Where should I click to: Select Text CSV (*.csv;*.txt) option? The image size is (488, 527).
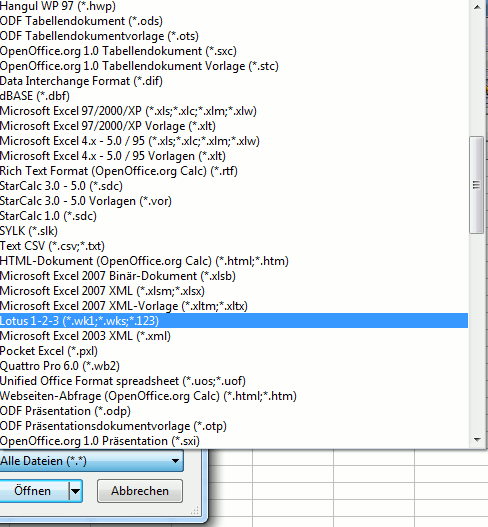point(234,246)
